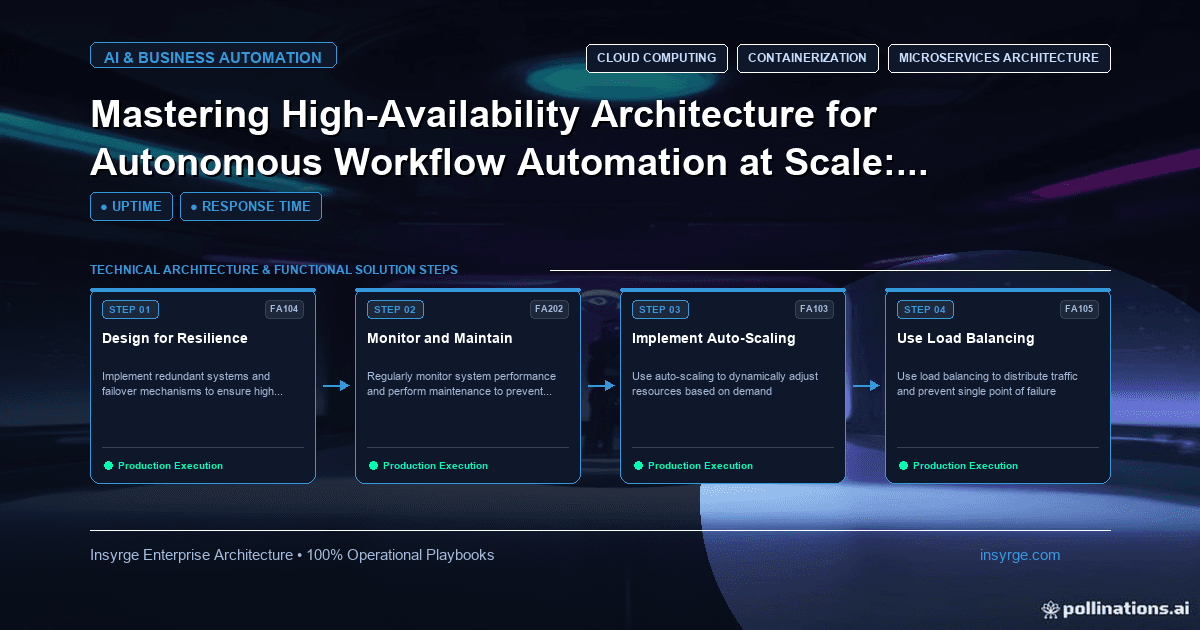
Task: Click the Monitor and Maintain card title
Action: click(x=440, y=339)
